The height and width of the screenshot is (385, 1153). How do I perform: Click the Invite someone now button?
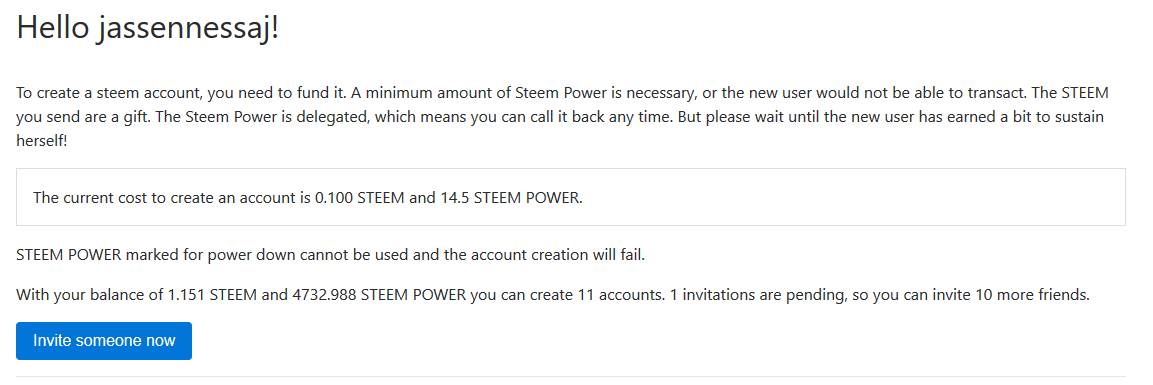click(x=104, y=341)
